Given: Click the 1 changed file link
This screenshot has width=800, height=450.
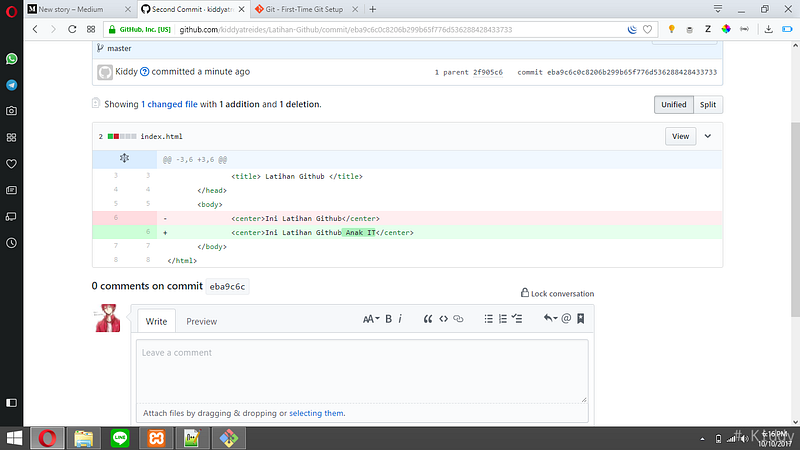Looking at the screenshot, I should point(169,105).
